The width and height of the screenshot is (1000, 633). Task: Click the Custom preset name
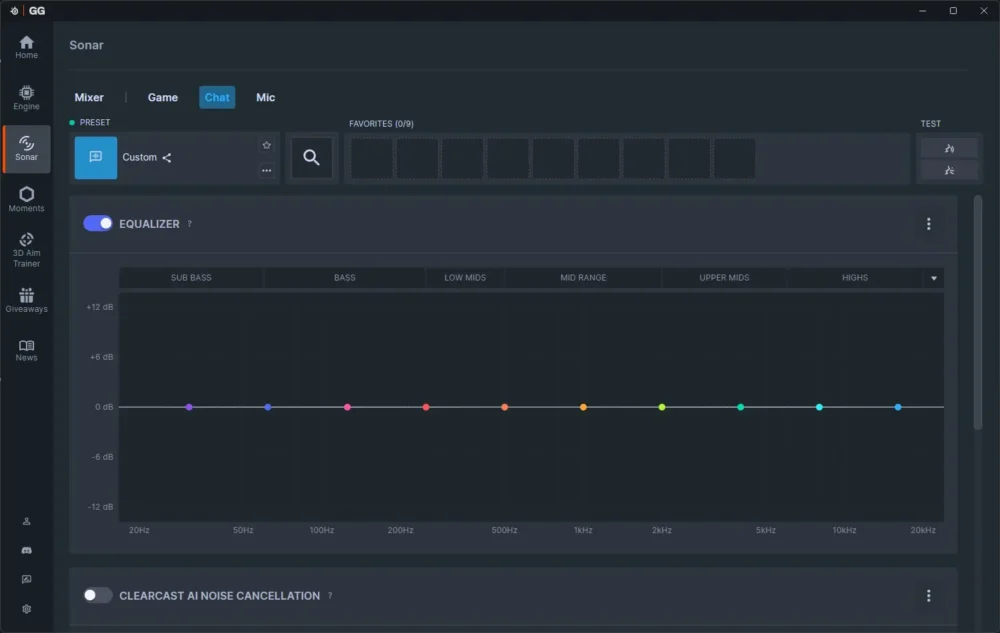(x=139, y=157)
